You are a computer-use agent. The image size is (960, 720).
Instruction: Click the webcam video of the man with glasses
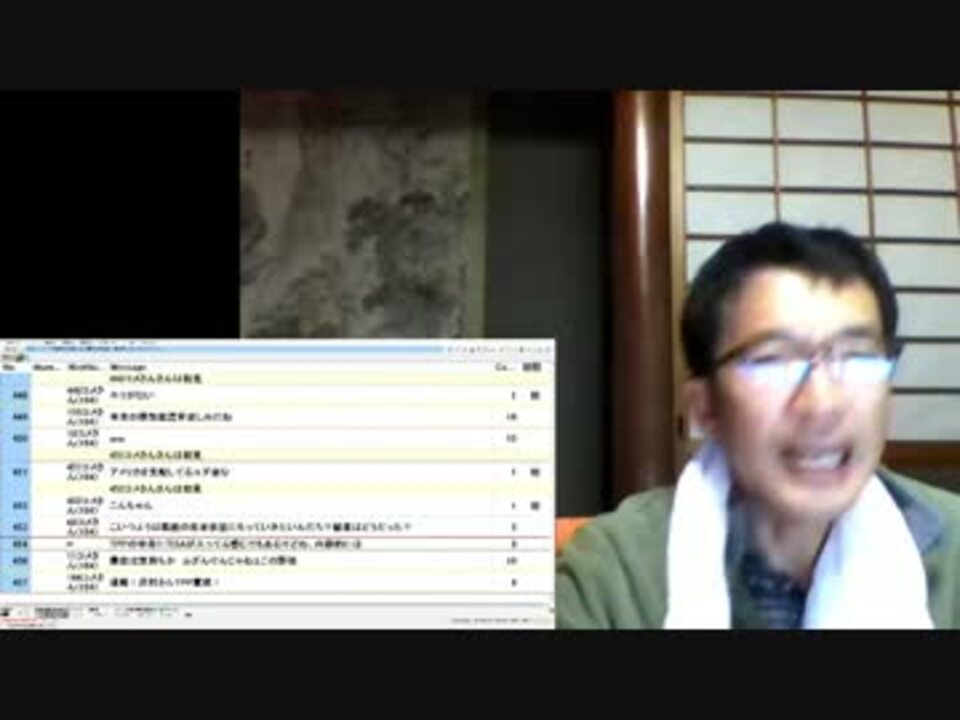(757, 360)
